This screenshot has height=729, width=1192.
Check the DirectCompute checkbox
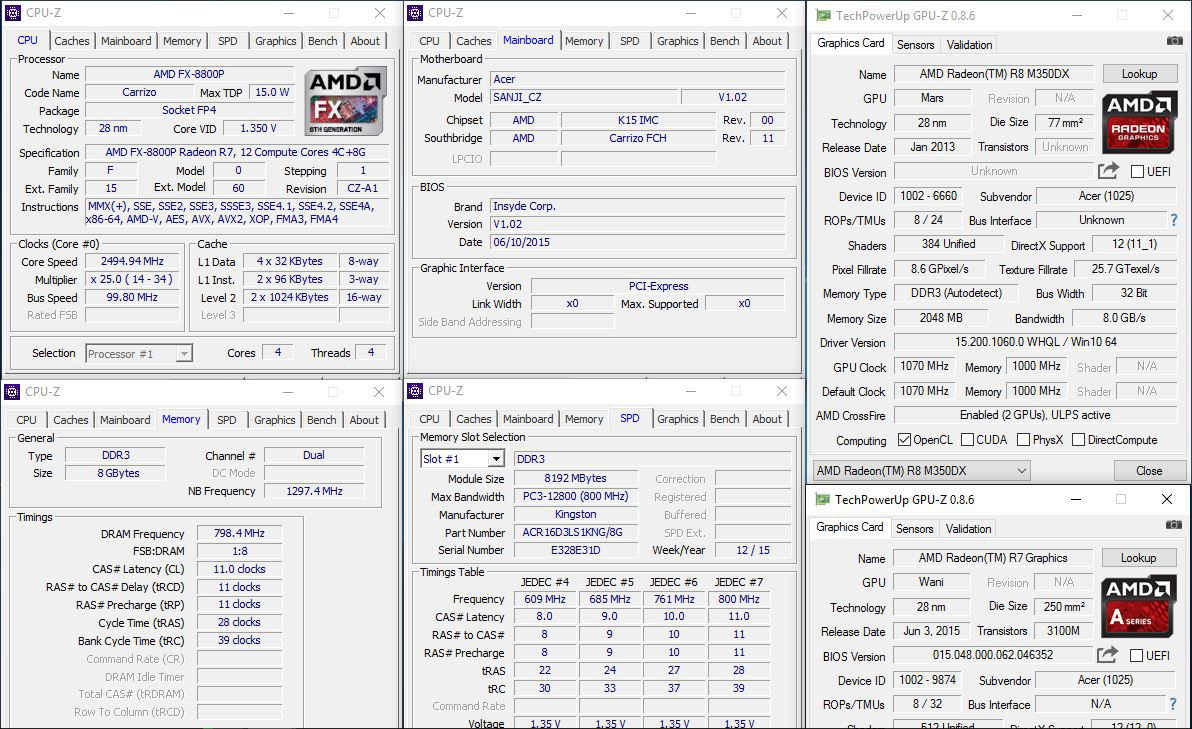point(1078,439)
